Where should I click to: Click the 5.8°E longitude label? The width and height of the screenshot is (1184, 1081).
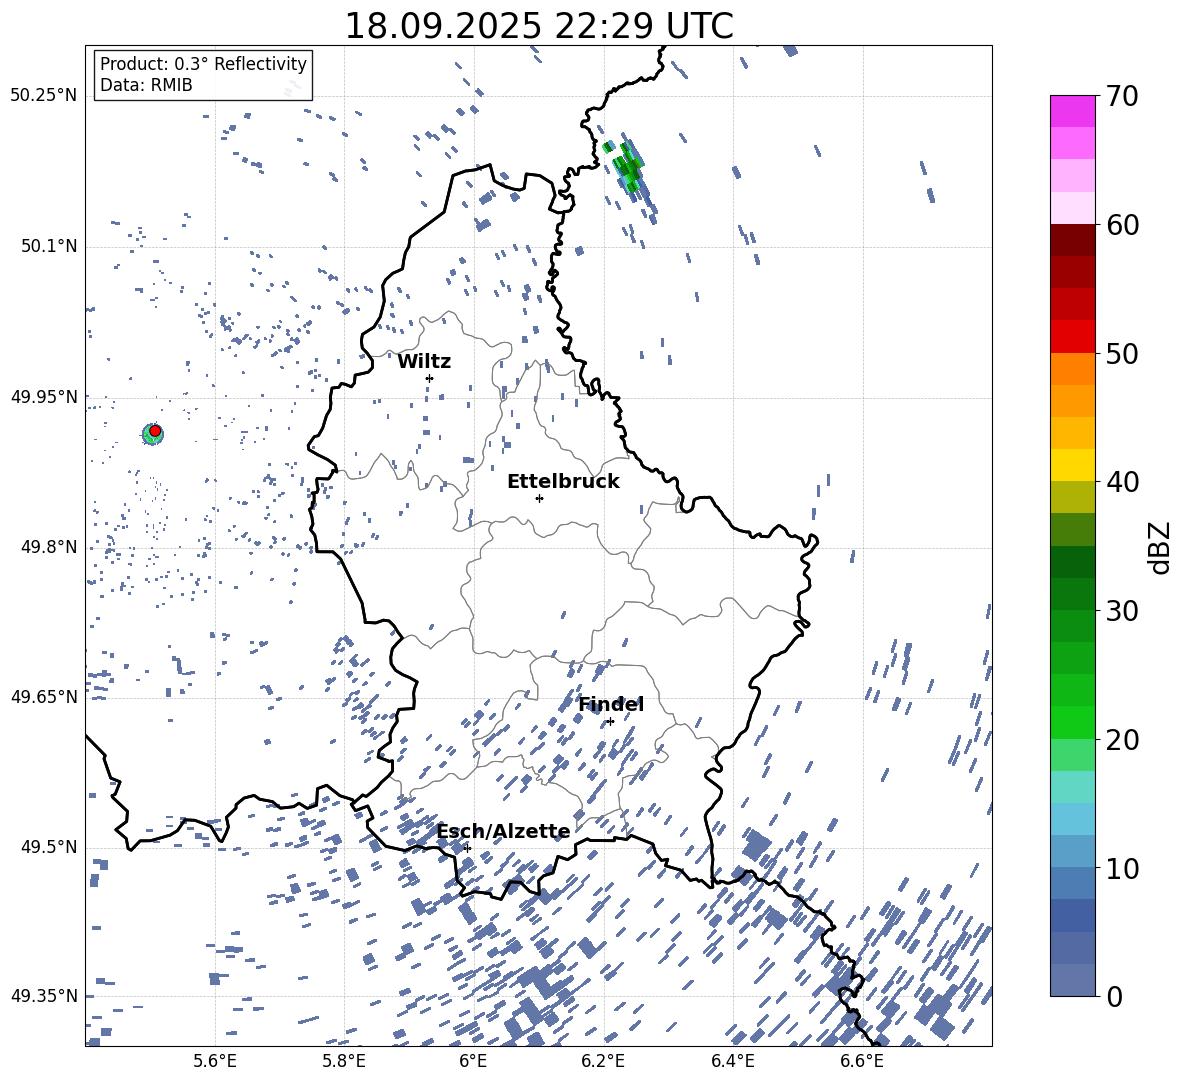[344, 1061]
